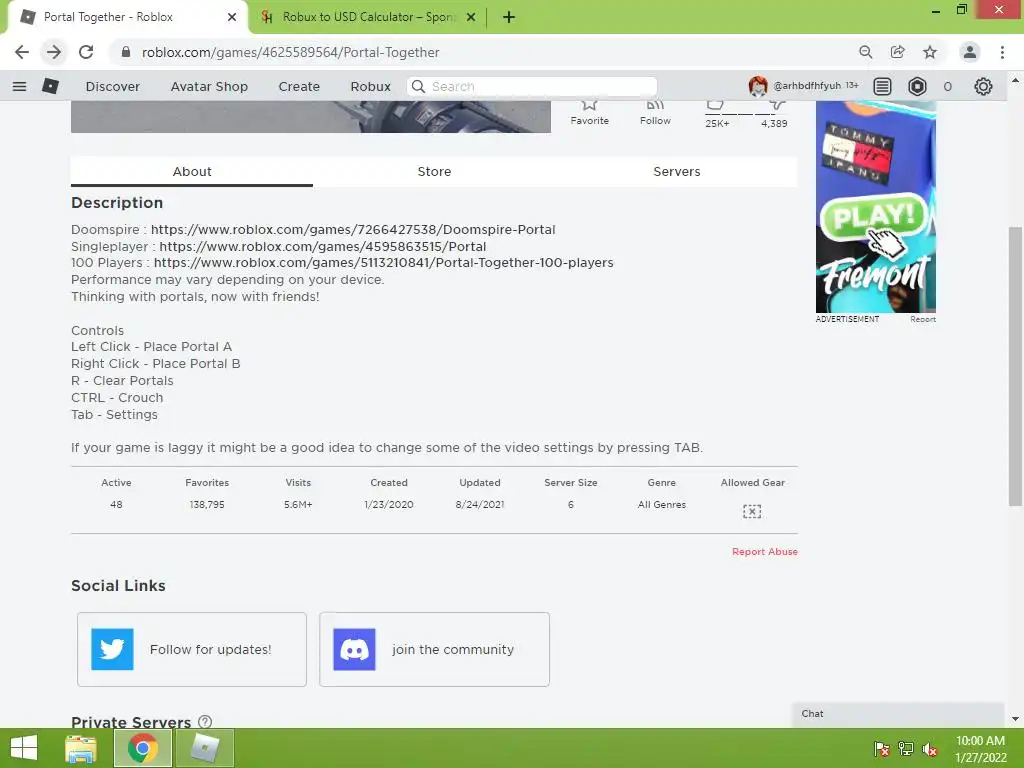1024x768 pixels.
Task: Click the Allowed Gear disabled icon
Action: click(752, 511)
